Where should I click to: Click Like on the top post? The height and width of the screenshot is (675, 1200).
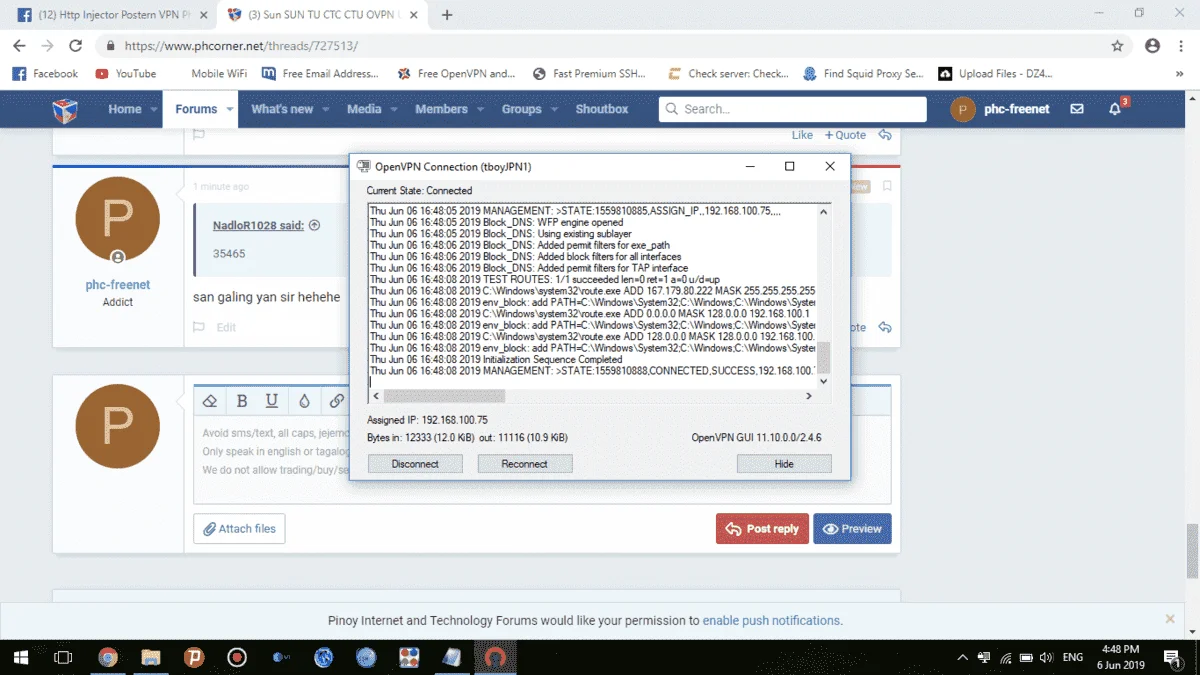point(802,135)
